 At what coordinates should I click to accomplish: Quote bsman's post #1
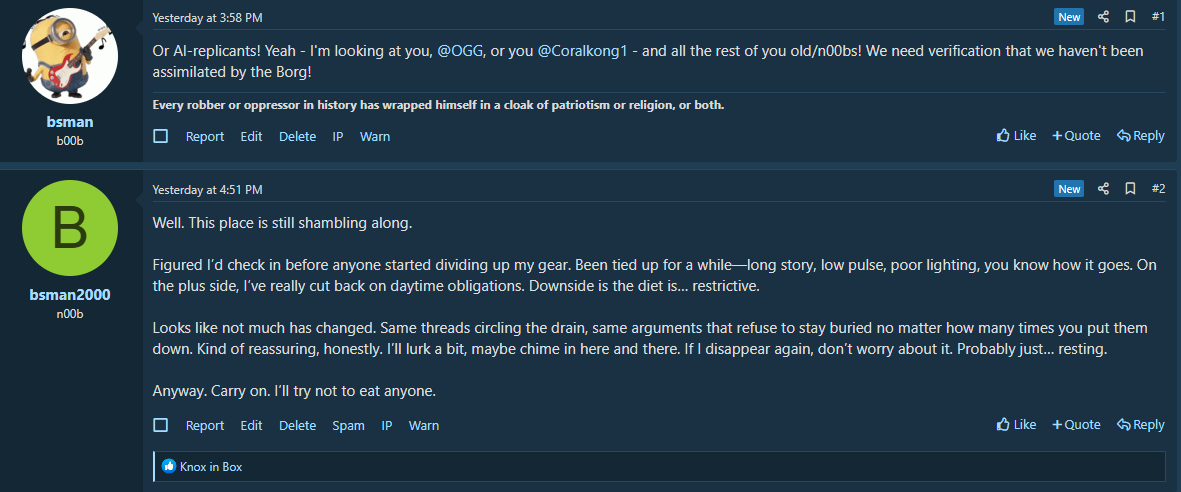[x=1076, y=136]
